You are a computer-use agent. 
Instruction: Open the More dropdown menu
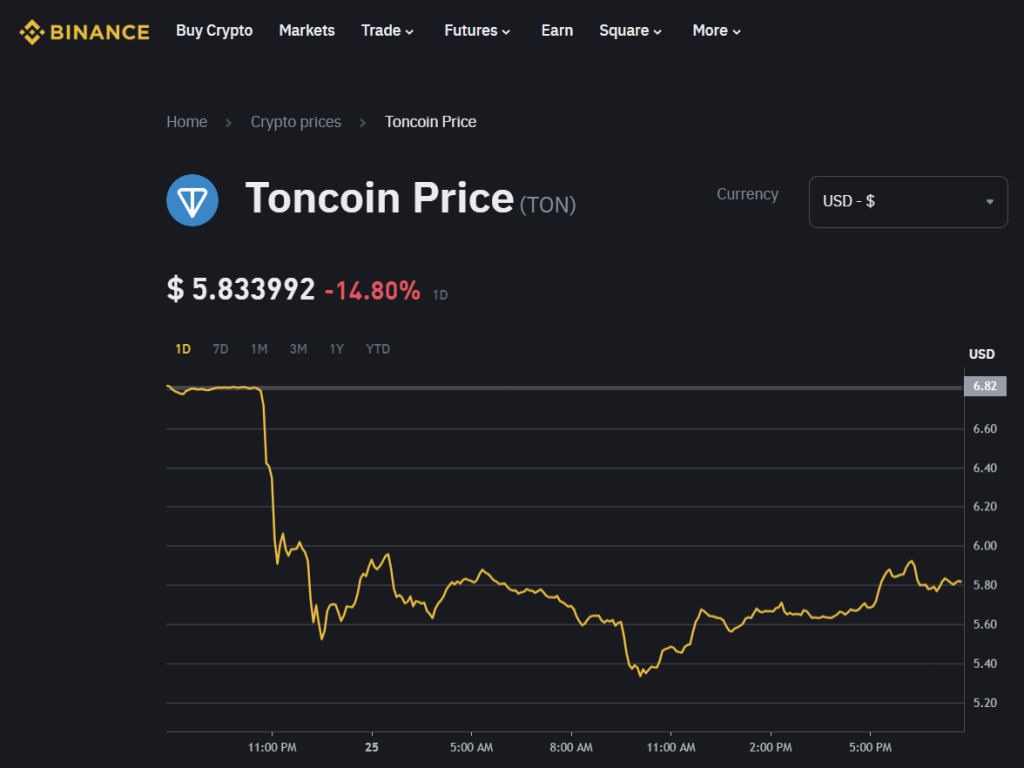[x=716, y=31]
